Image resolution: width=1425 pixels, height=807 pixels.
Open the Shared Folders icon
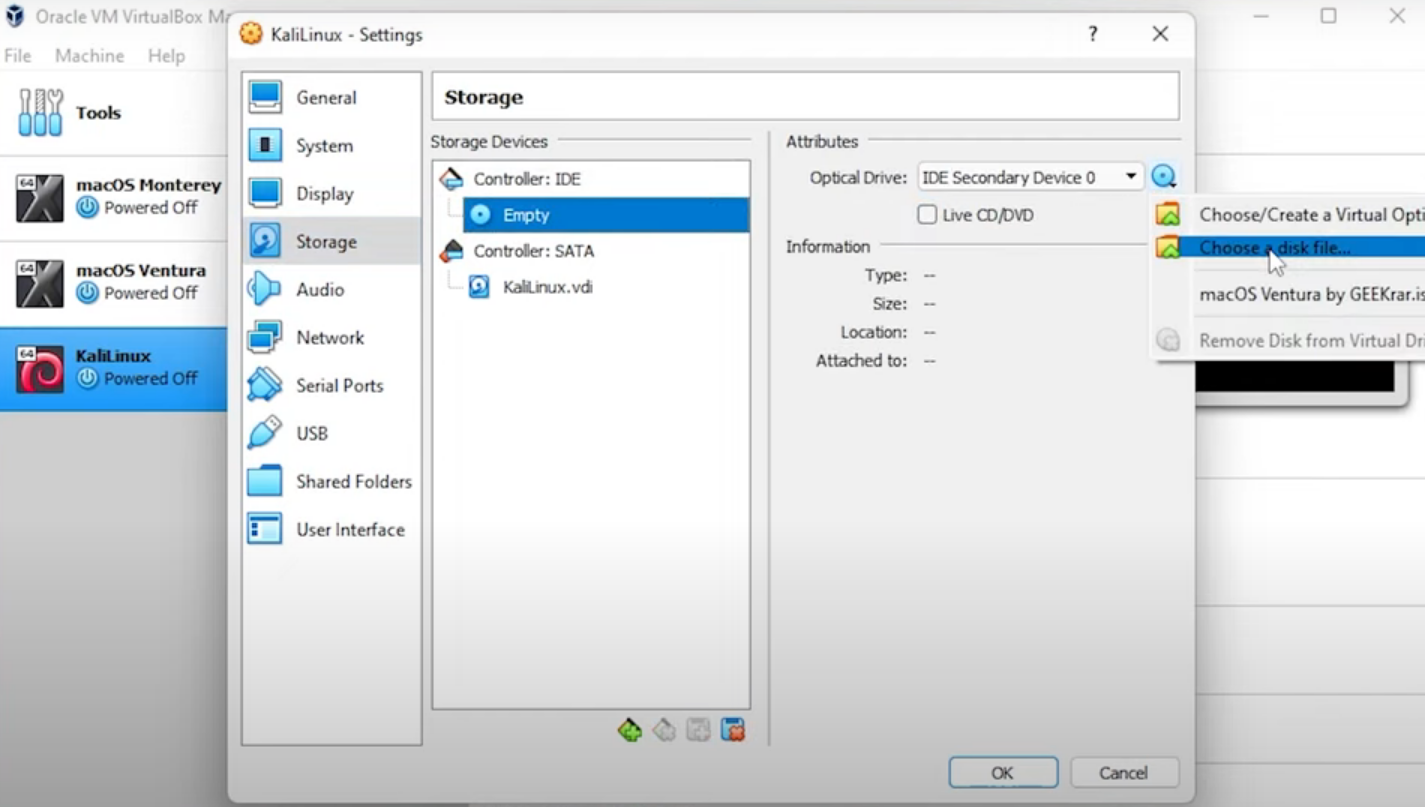pyautogui.click(x=265, y=481)
